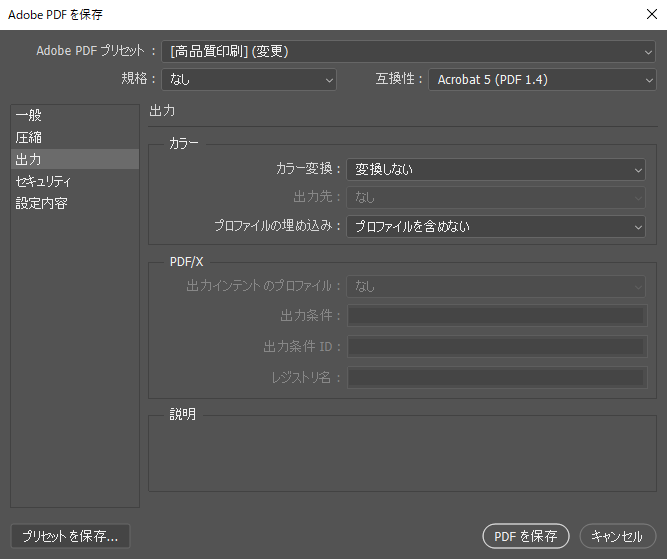
Task: Open the Adobe PDF プリセット dropdown
Action: click(408, 51)
